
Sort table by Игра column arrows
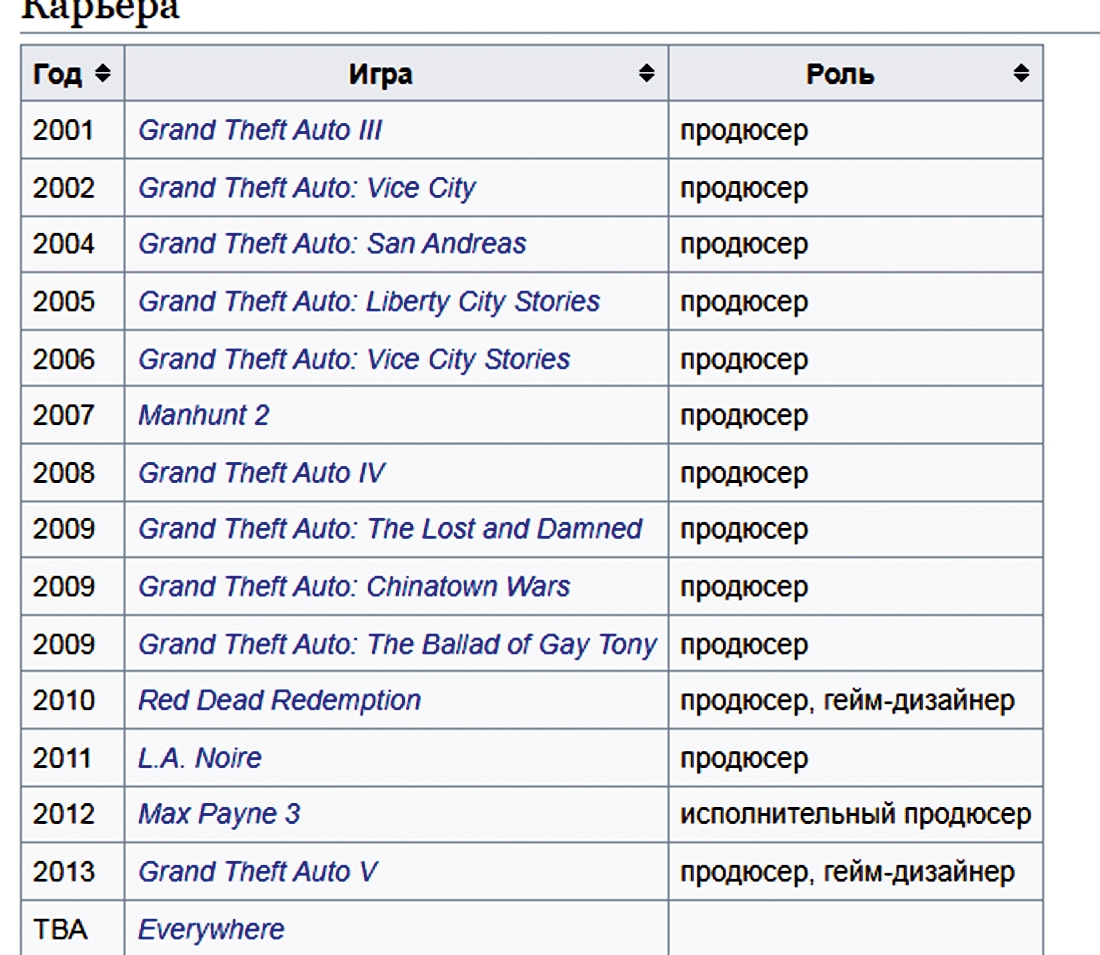tap(647, 73)
